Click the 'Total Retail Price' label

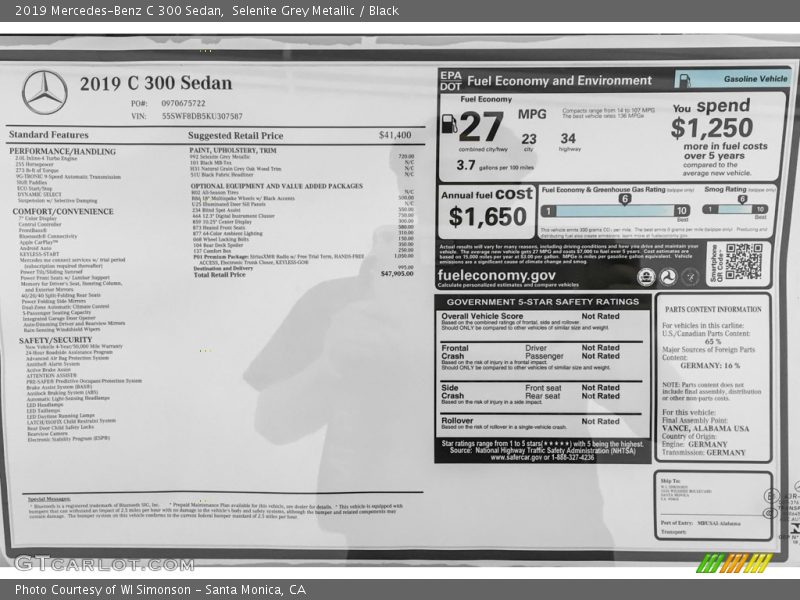219,274
